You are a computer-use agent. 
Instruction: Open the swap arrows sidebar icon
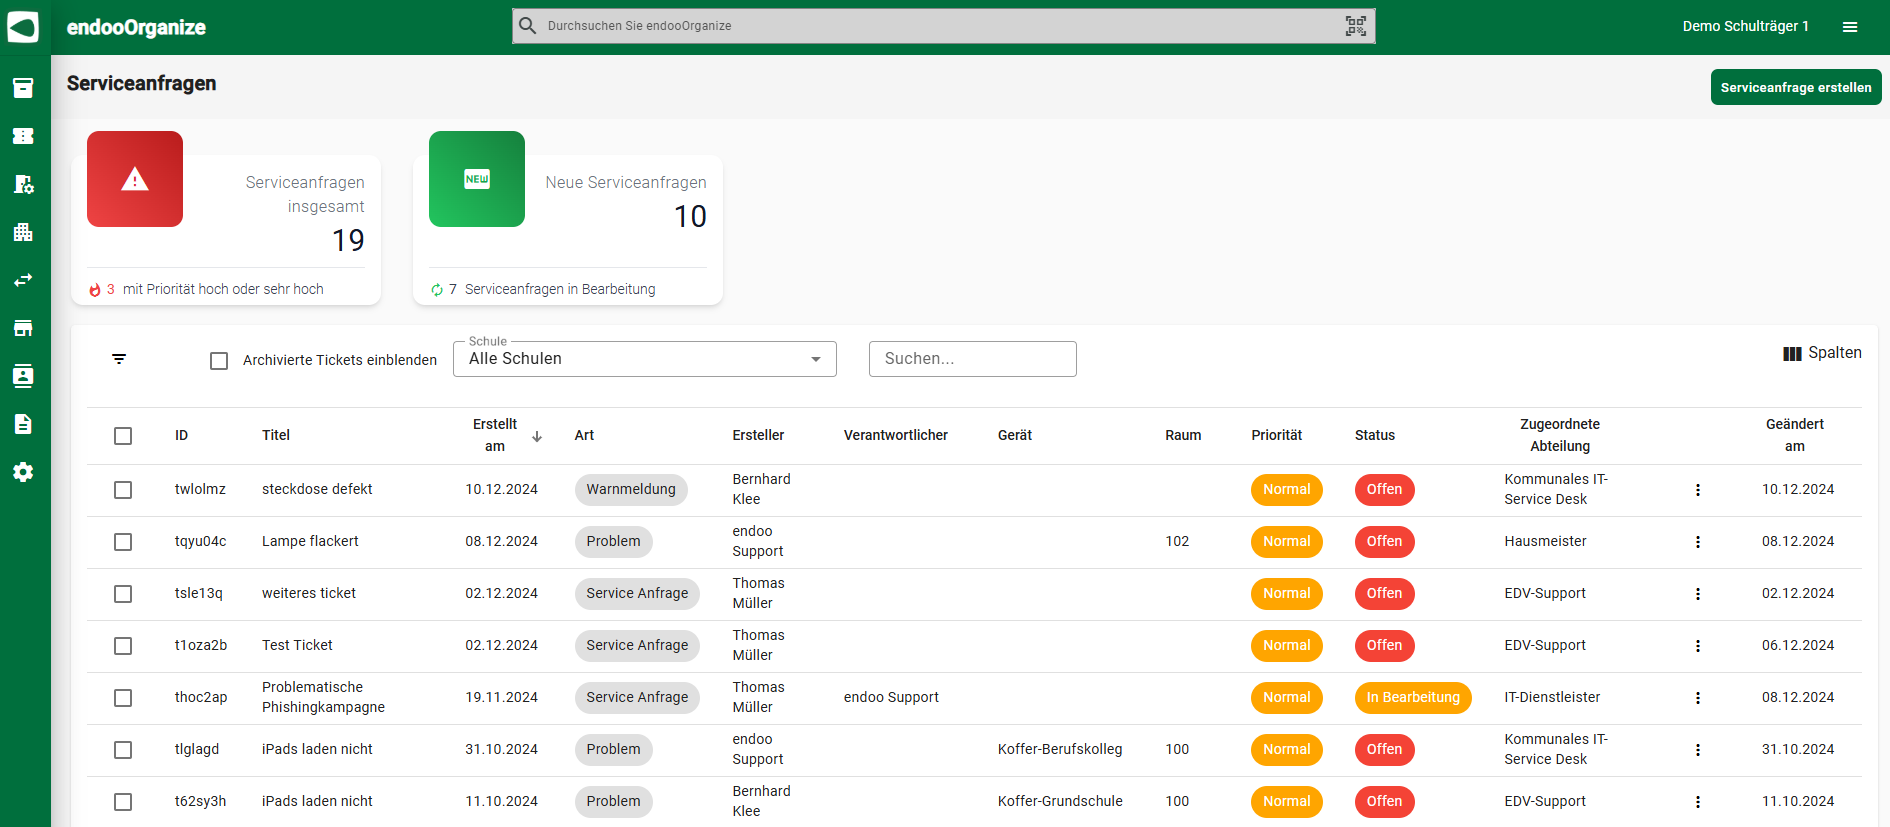click(x=23, y=280)
